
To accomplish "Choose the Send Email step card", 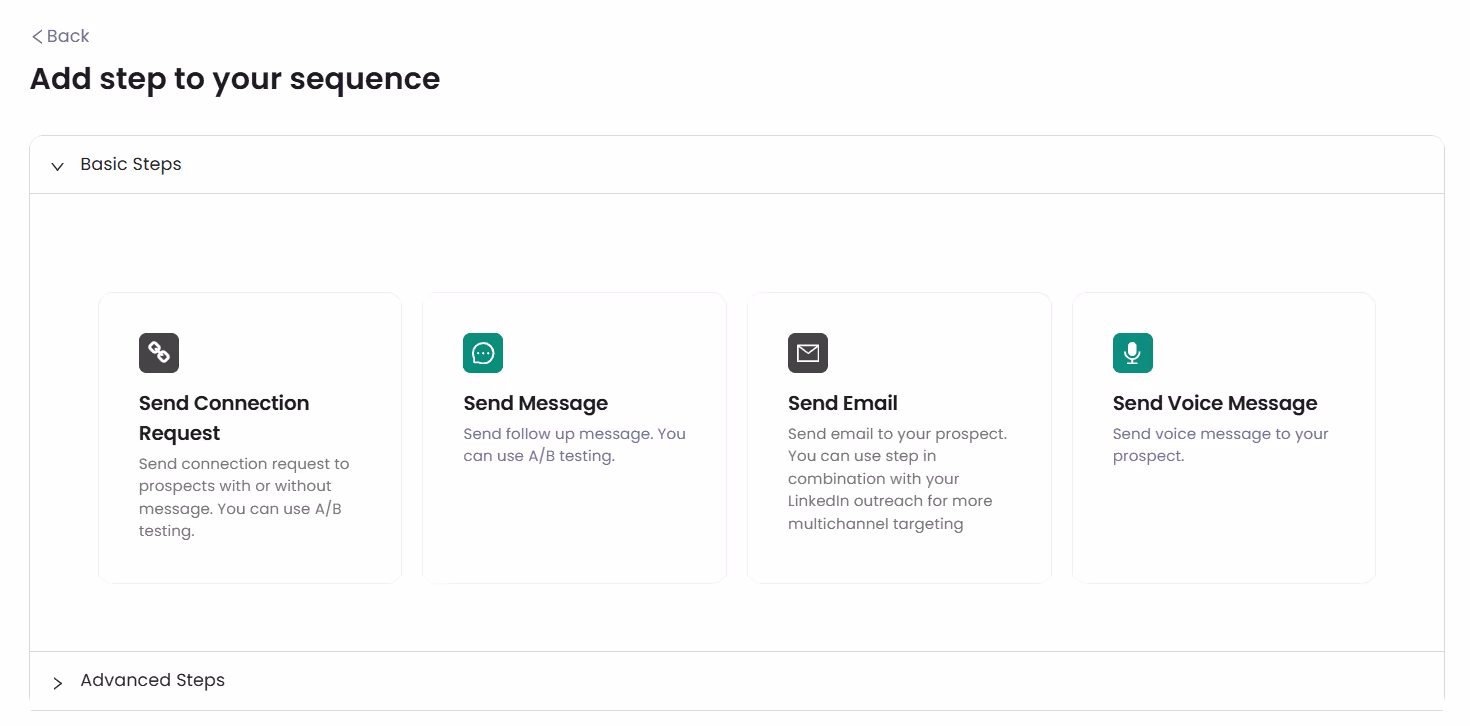I will click(x=898, y=437).
